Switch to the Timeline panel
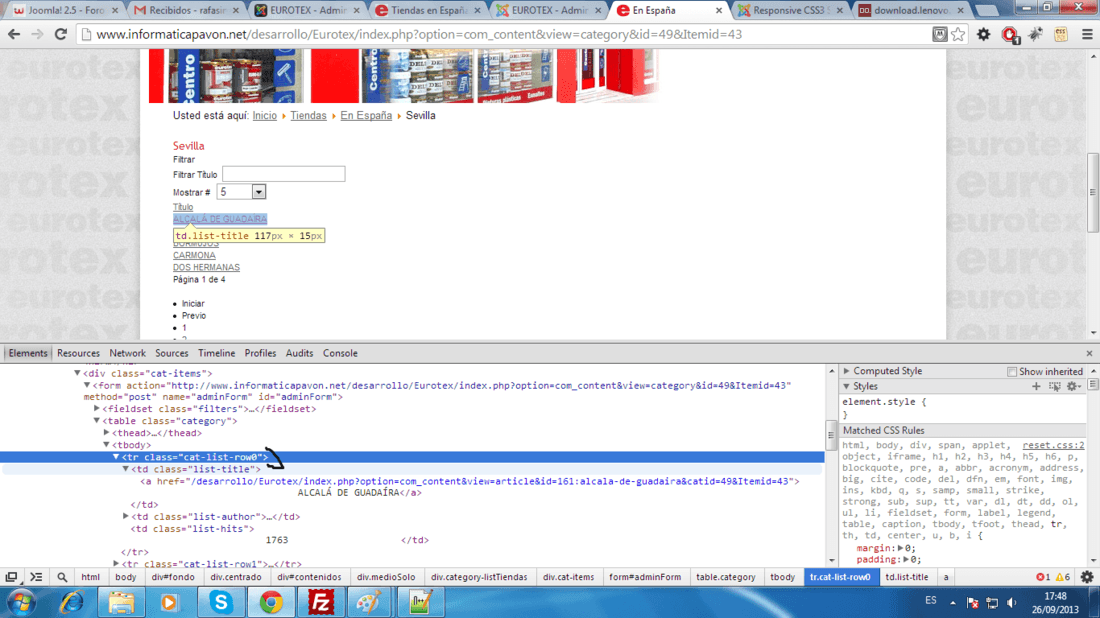The height and width of the screenshot is (618, 1100). click(216, 354)
